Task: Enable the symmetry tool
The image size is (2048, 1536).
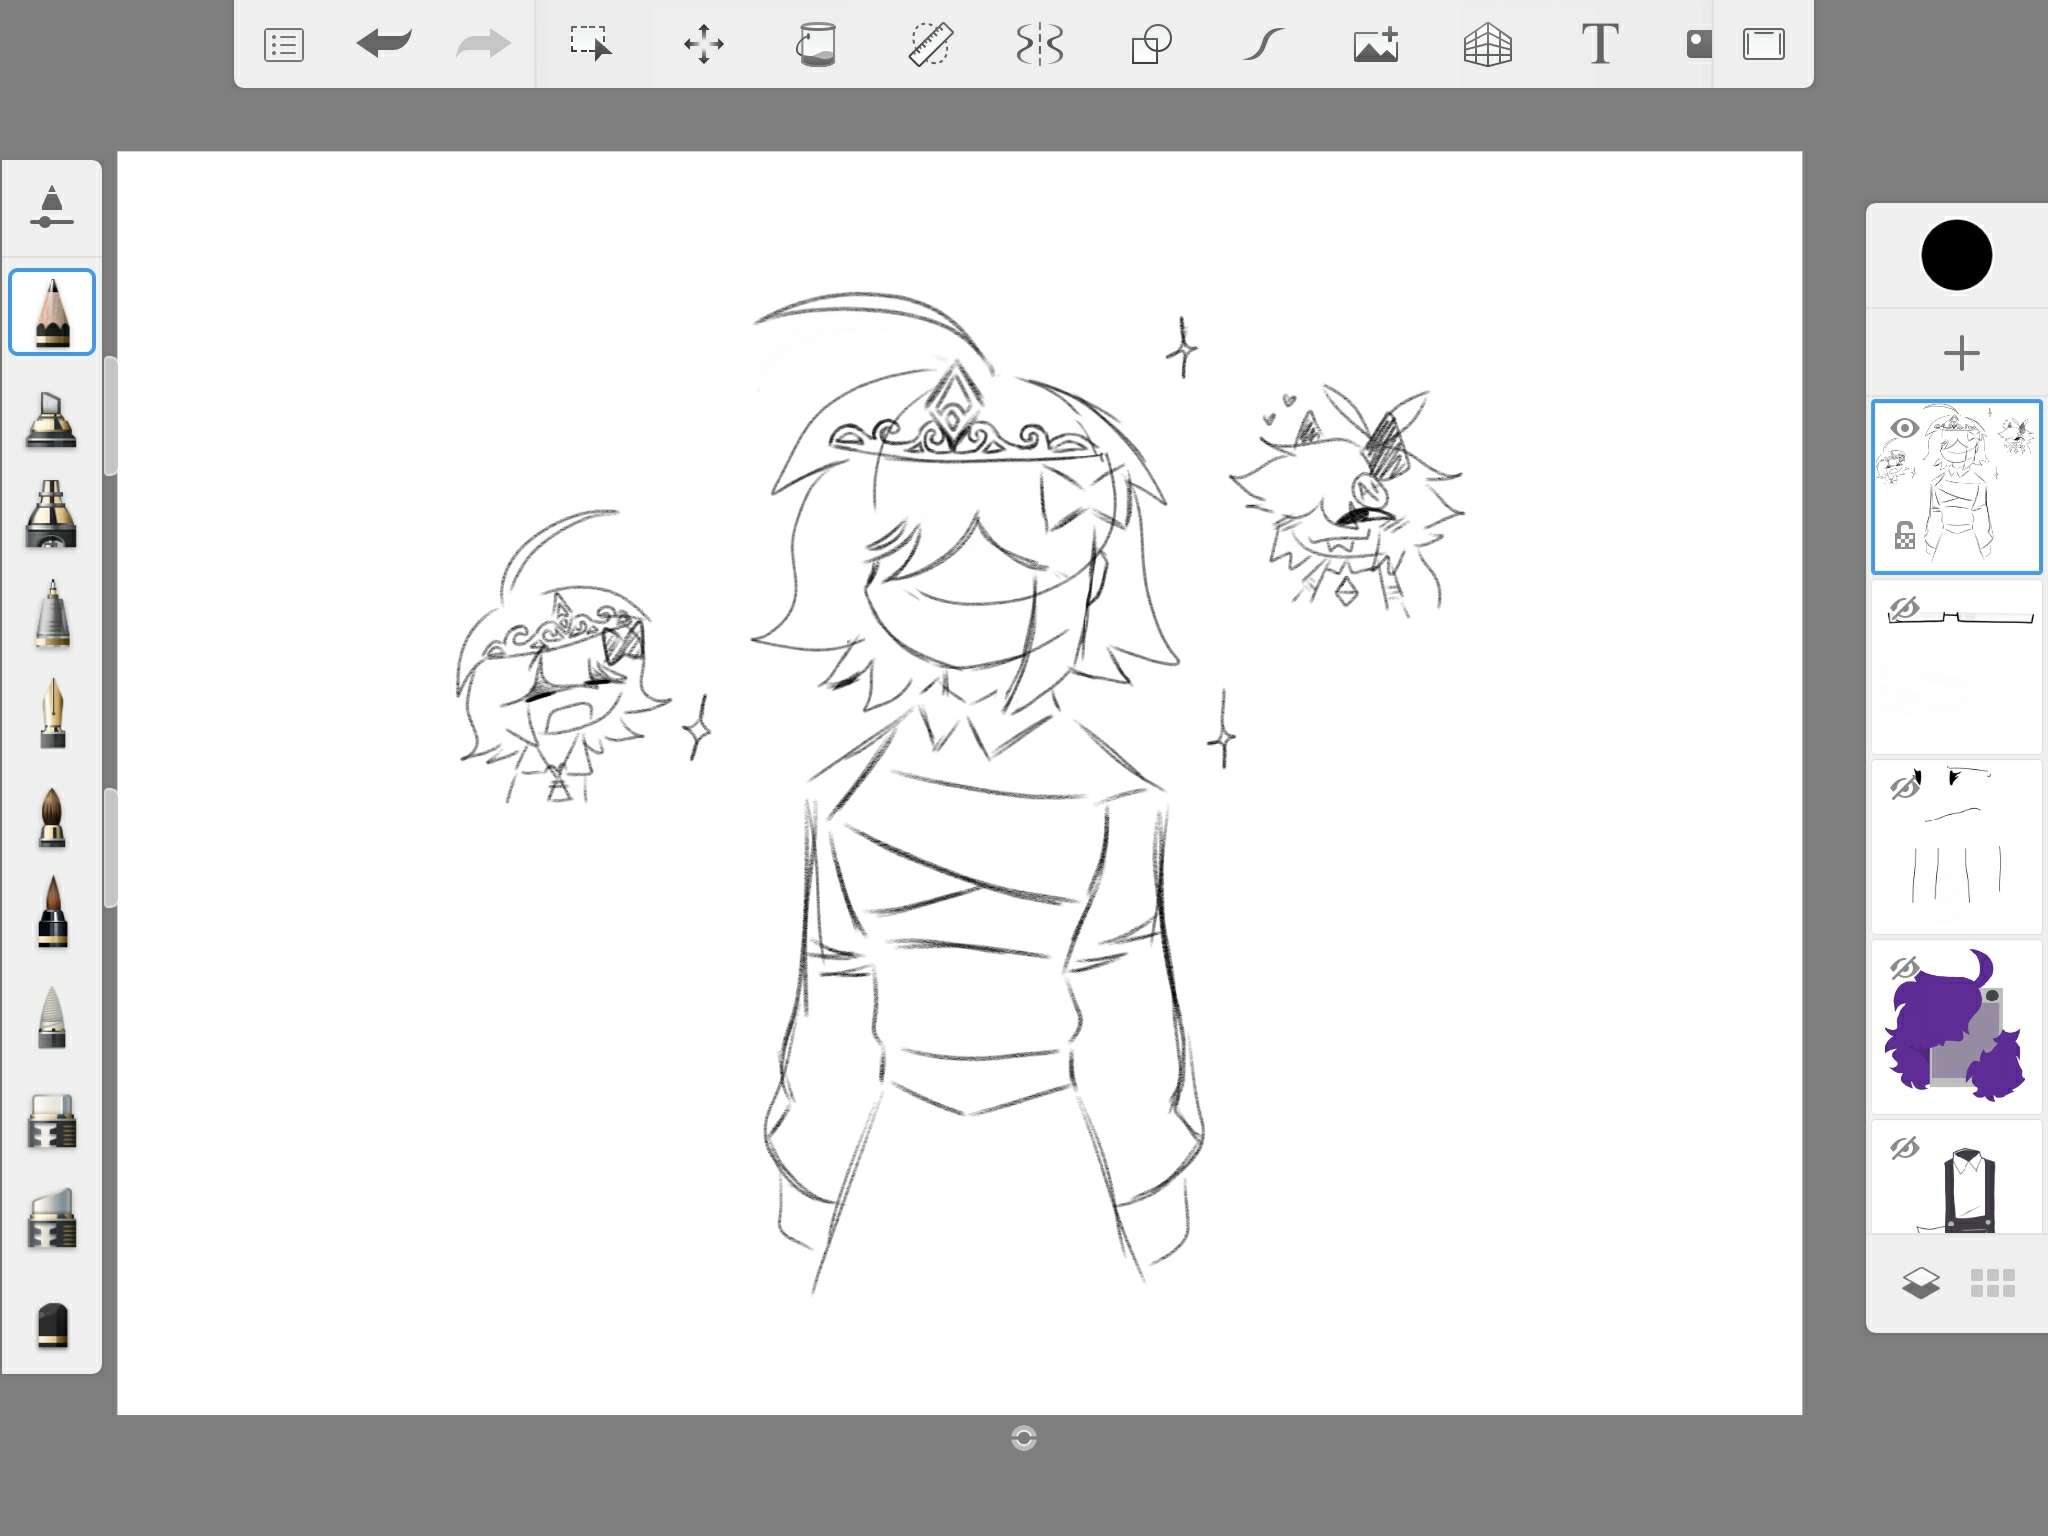Action: pyautogui.click(x=1039, y=44)
